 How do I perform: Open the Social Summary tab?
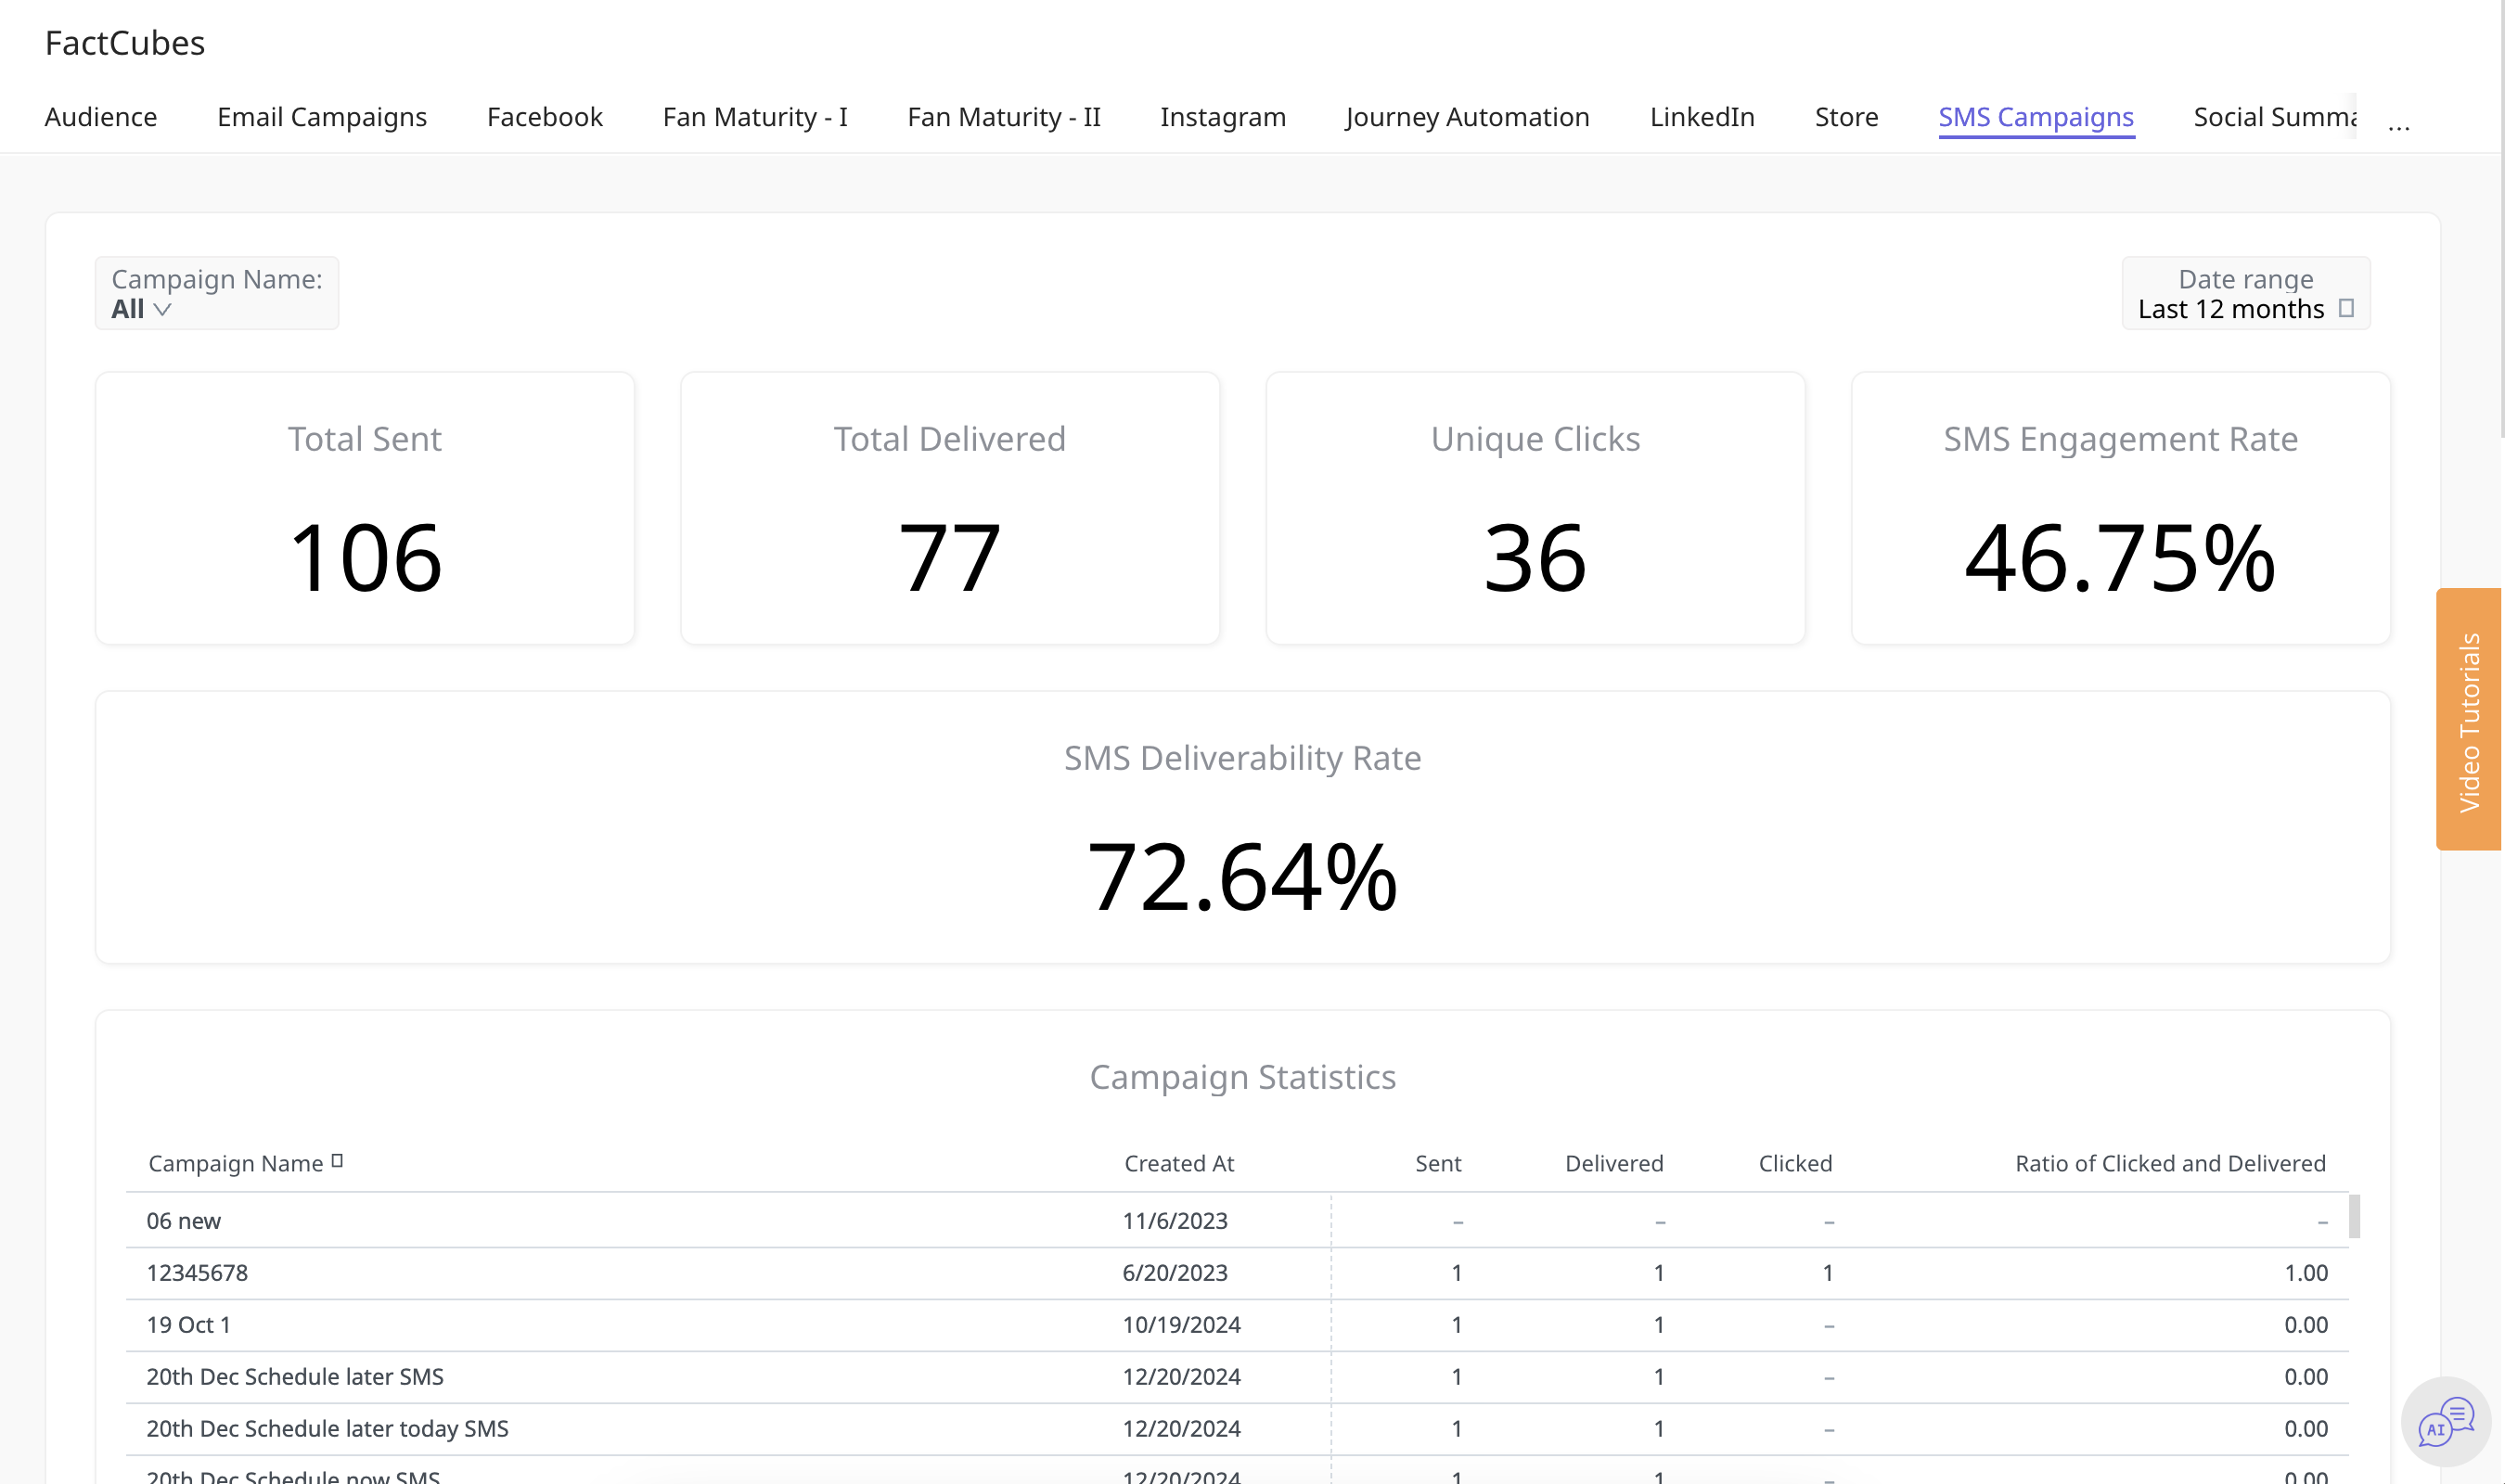[2275, 117]
